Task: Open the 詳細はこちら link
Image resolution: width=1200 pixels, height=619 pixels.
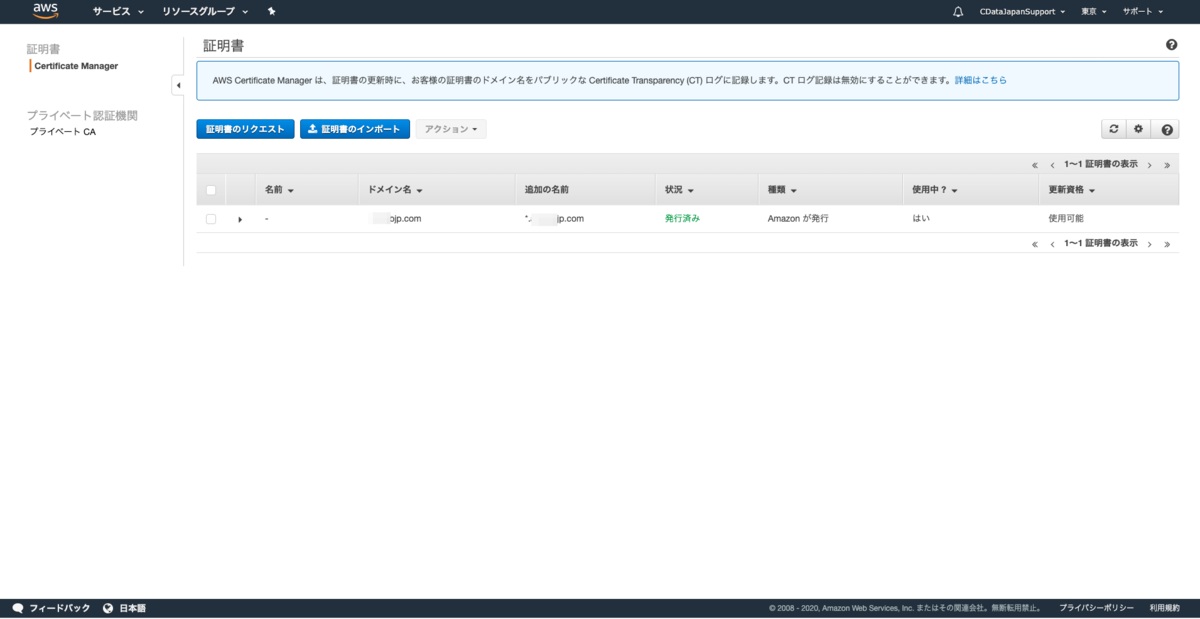Action: [x=981, y=80]
